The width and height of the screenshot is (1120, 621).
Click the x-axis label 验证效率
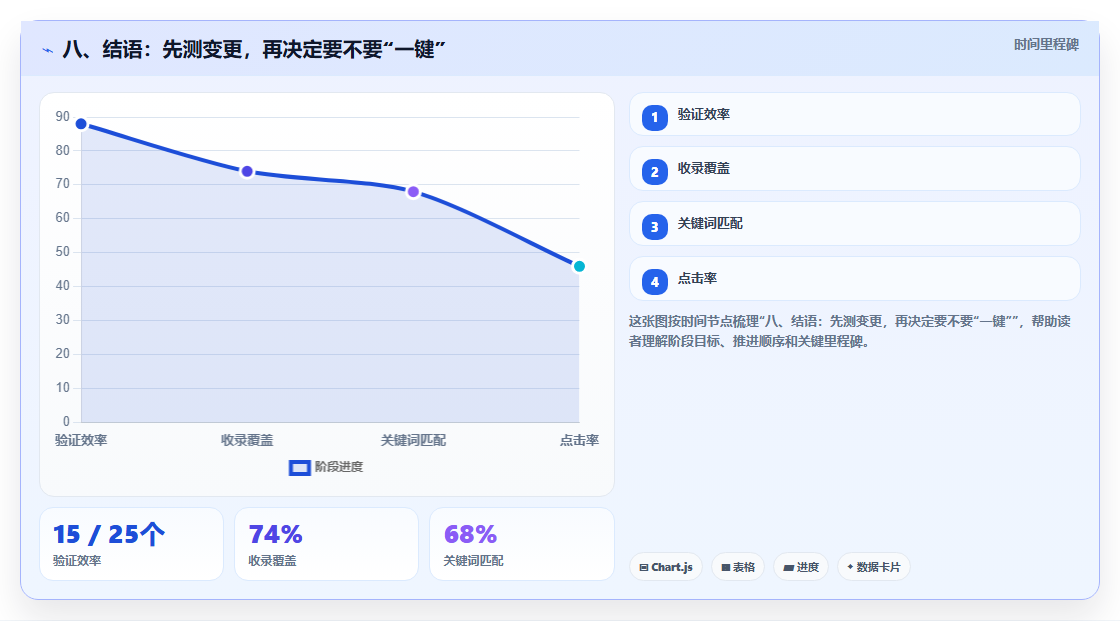coord(81,441)
